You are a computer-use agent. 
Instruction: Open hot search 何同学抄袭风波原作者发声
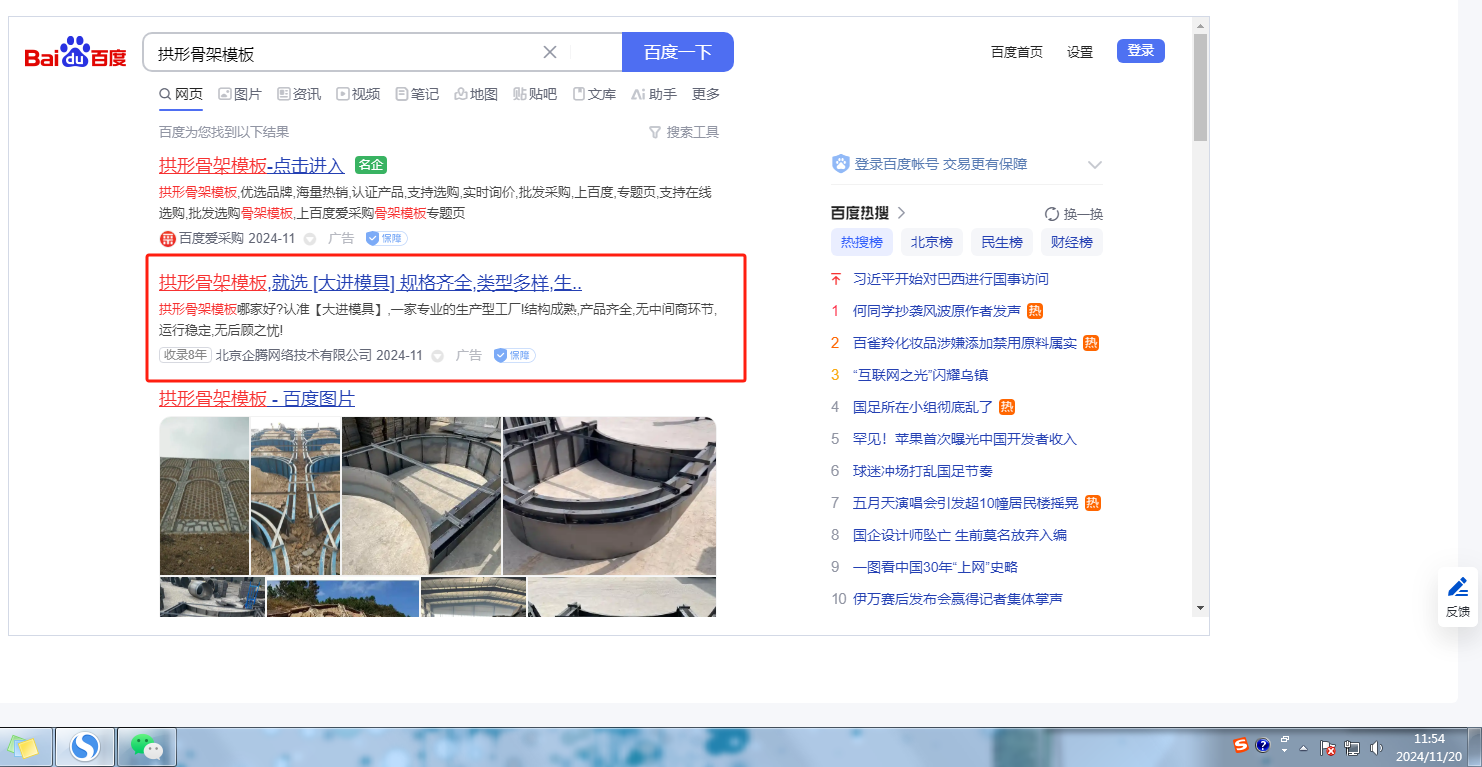pyautogui.click(x=937, y=311)
